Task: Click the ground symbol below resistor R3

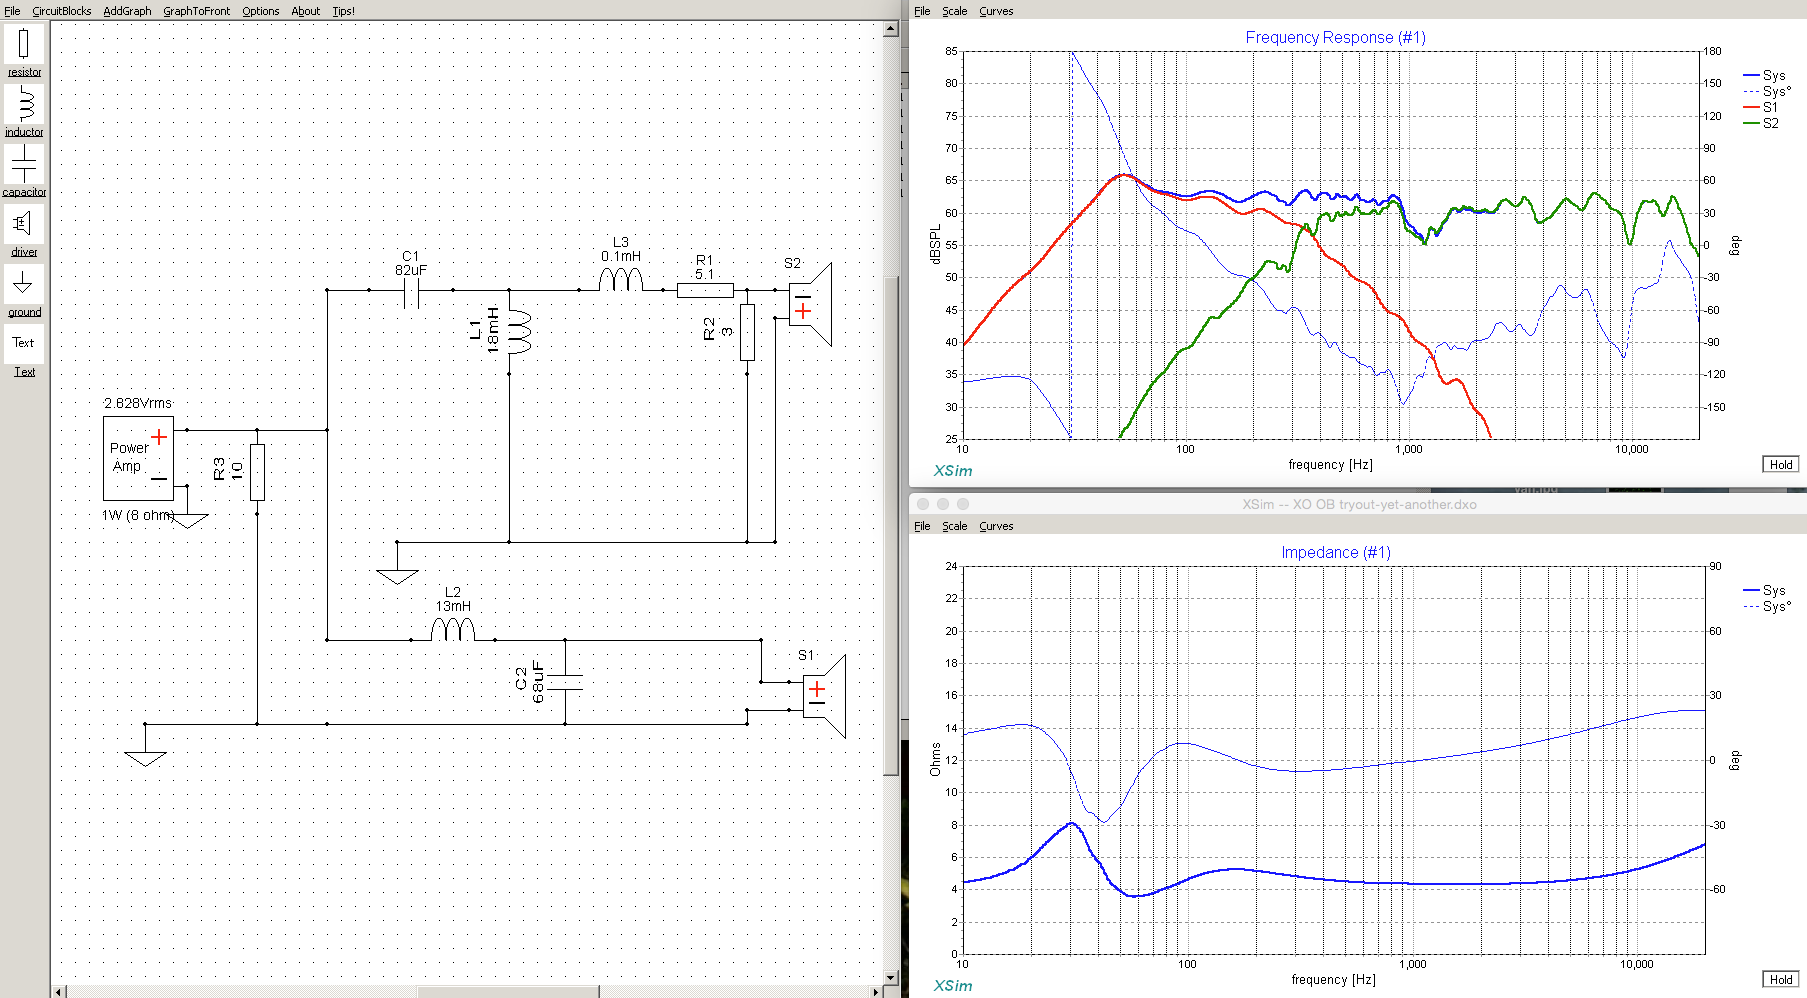Action: pos(145,758)
